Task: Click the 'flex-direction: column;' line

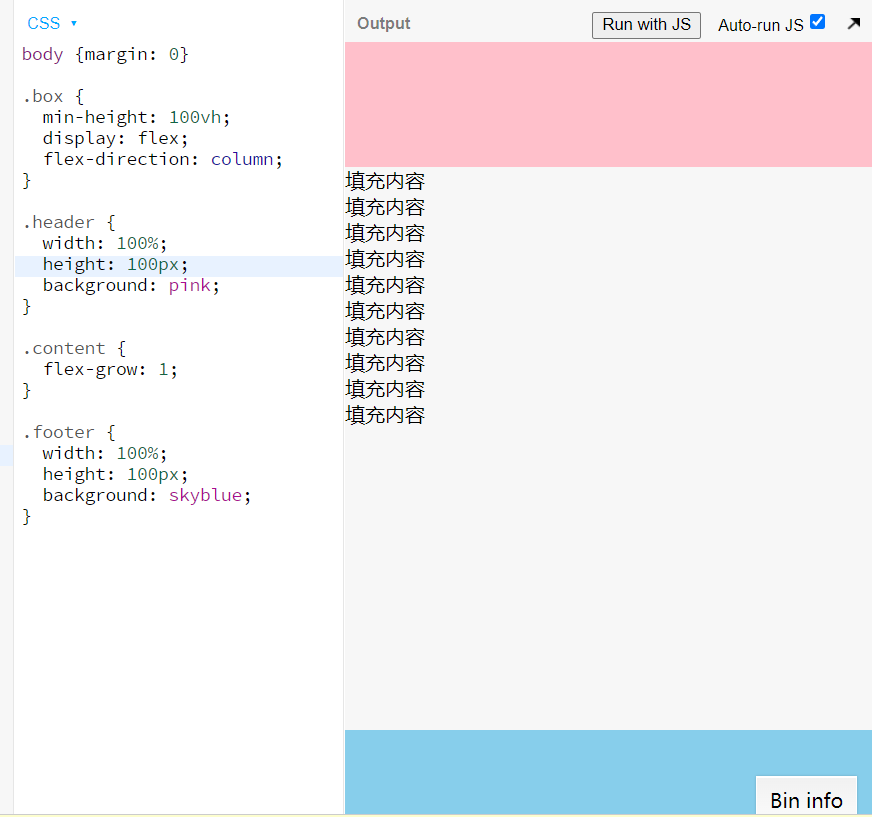Action: (x=163, y=160)
